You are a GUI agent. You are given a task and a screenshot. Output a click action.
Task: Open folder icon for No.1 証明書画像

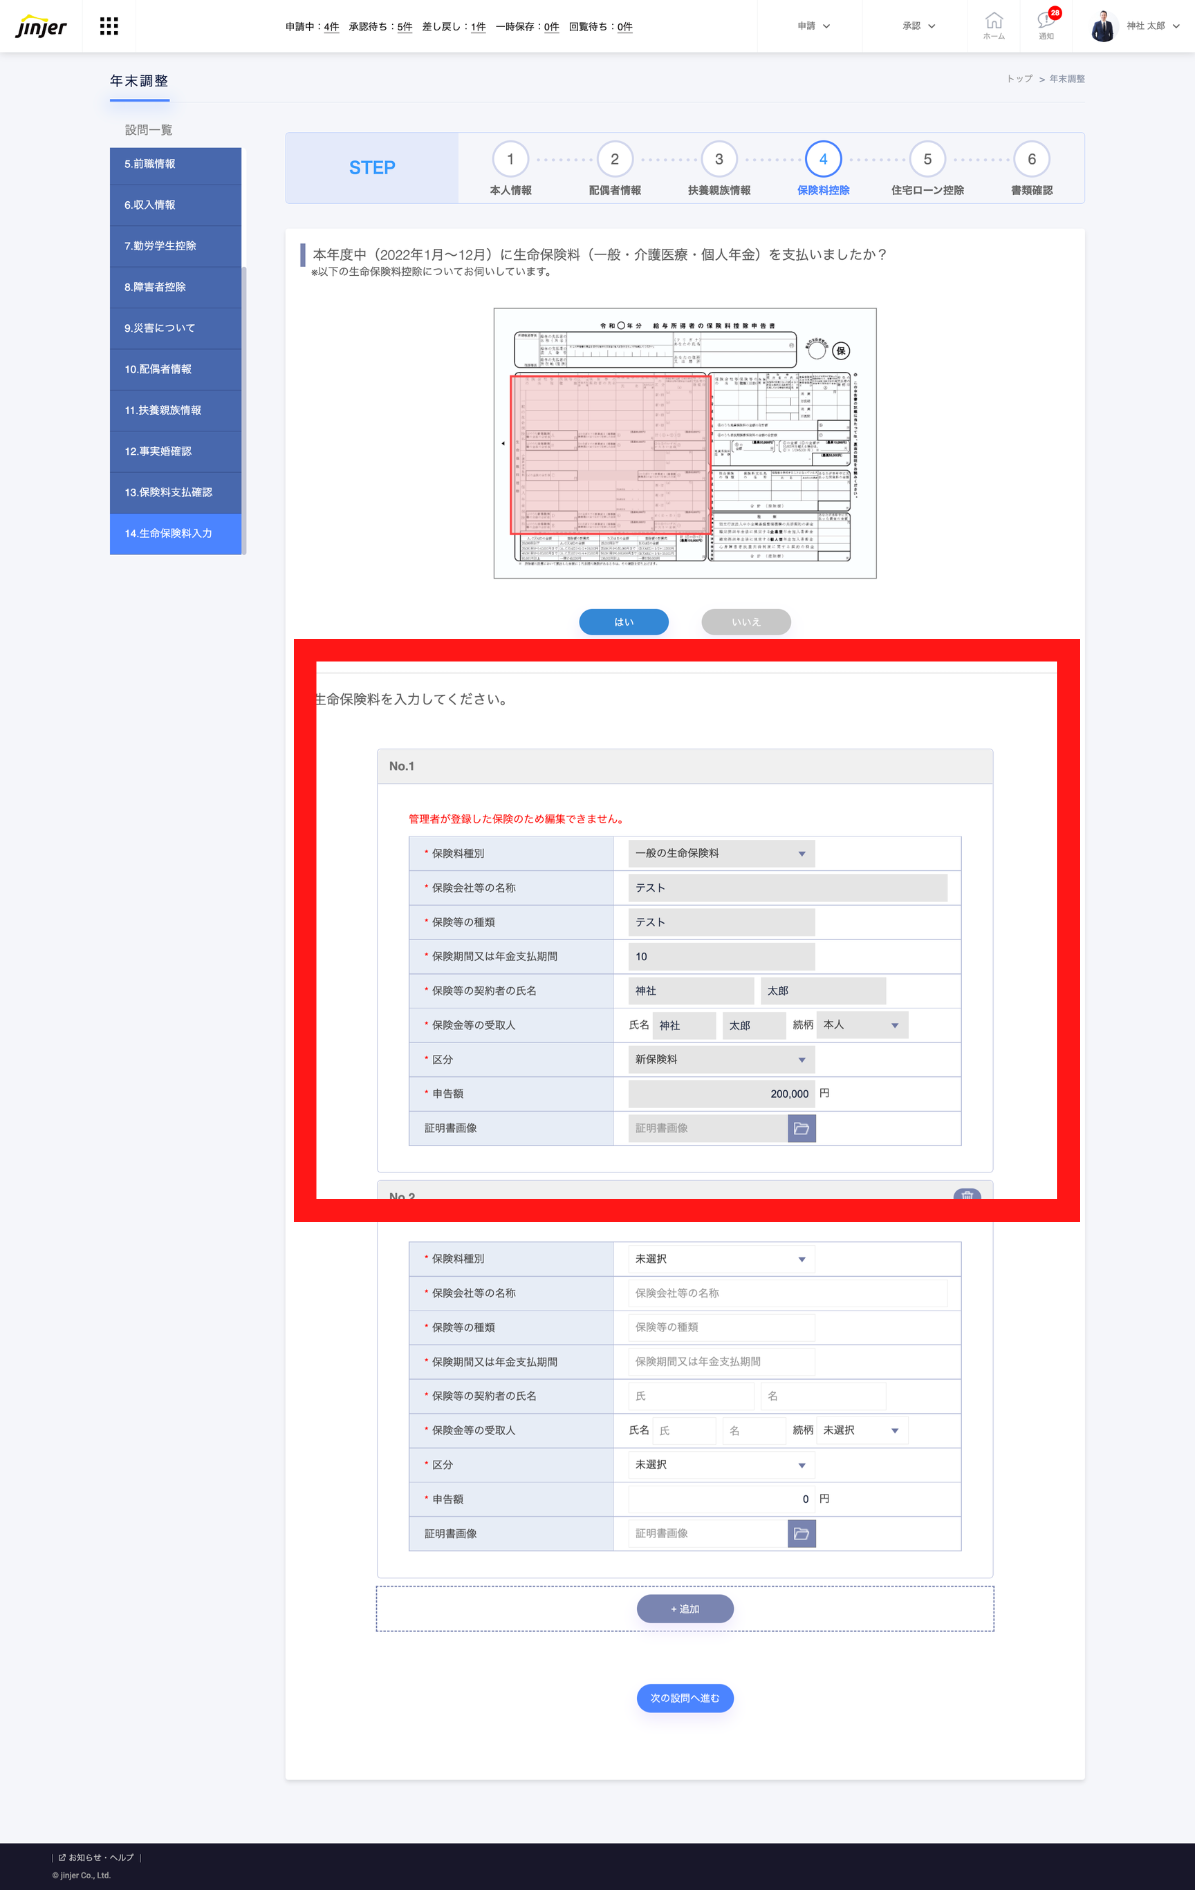(x=802, y=1128)
